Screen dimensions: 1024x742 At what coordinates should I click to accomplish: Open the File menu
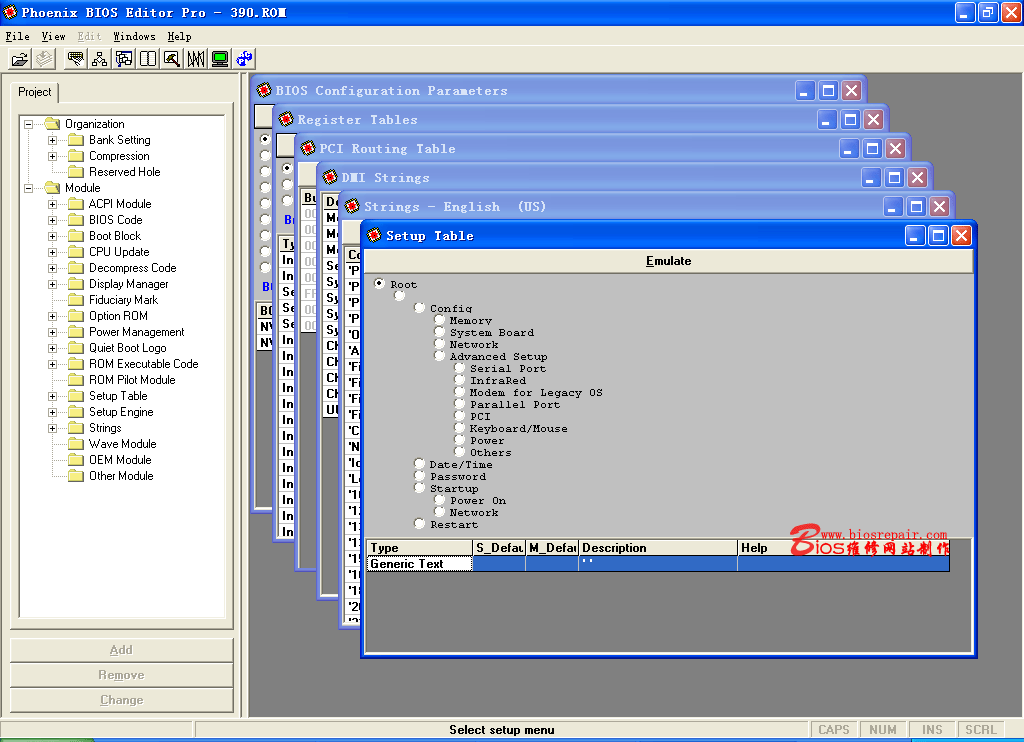click(18, 37)
